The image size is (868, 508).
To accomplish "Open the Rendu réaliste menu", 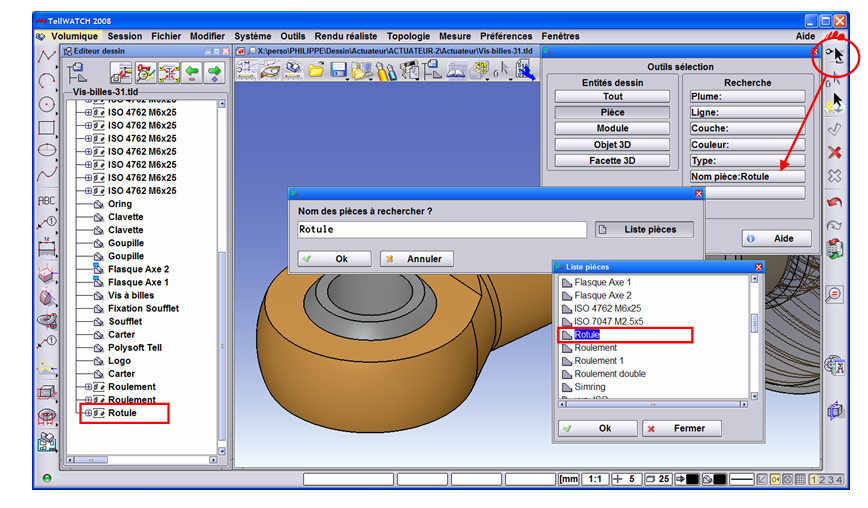I will click(346, 36).
